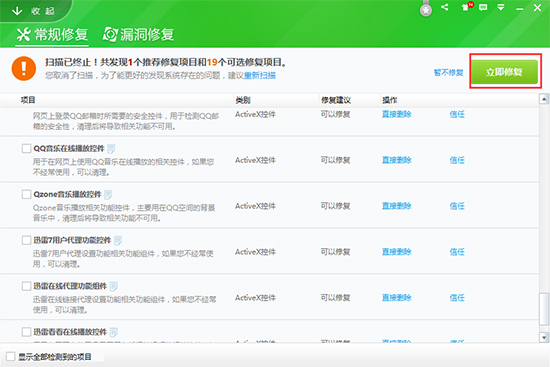This screenshot has width=550, height=367.
Task: Click 直接删除 for 迅雷在线代理功能组件
Action: pos(396,298)
